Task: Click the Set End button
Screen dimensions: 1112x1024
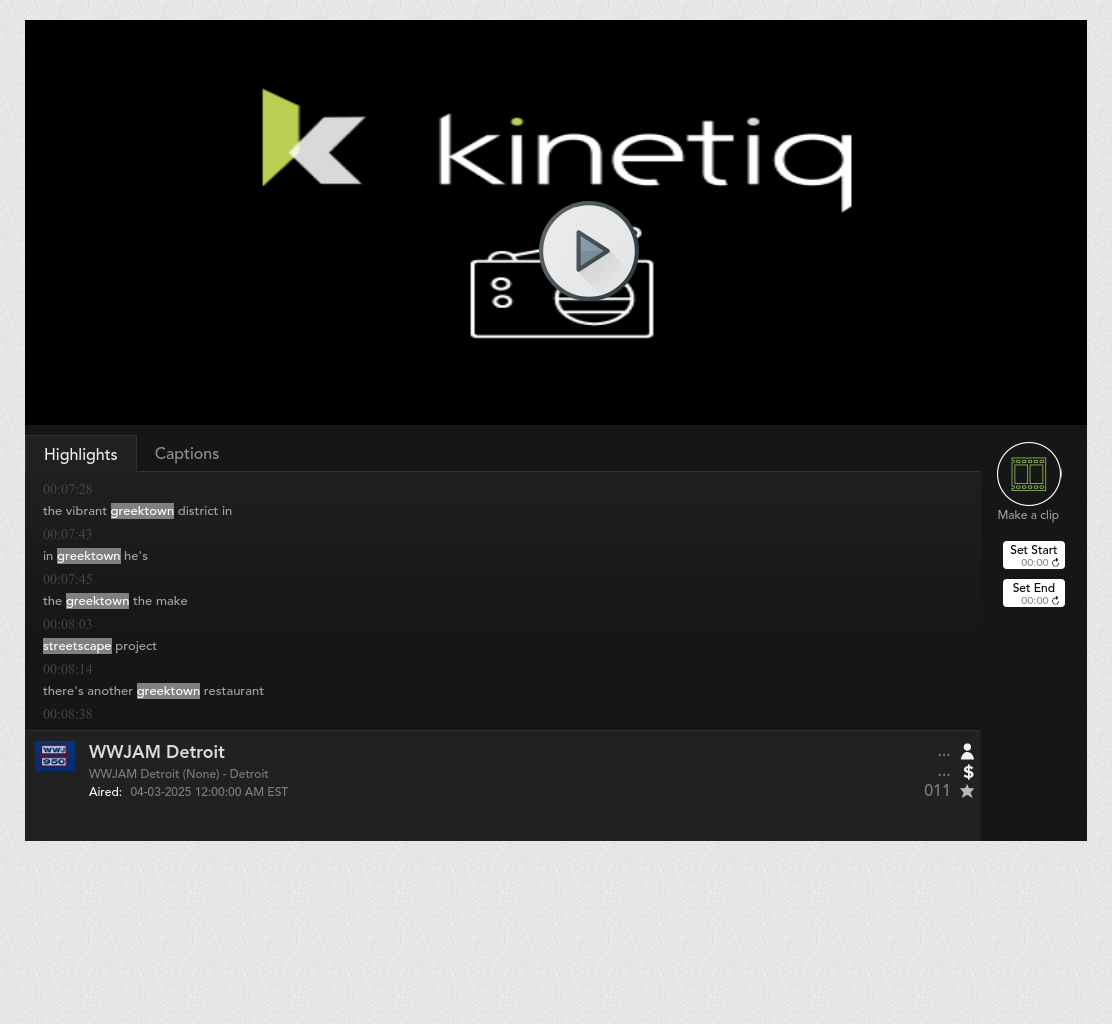Action: pyautogui.click(x=1033, y=593)
